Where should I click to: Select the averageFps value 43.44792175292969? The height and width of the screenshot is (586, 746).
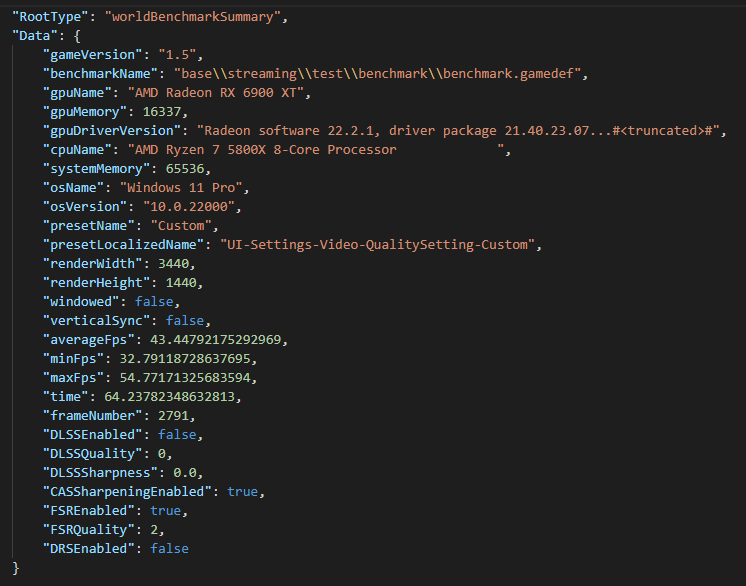[216, 340]
